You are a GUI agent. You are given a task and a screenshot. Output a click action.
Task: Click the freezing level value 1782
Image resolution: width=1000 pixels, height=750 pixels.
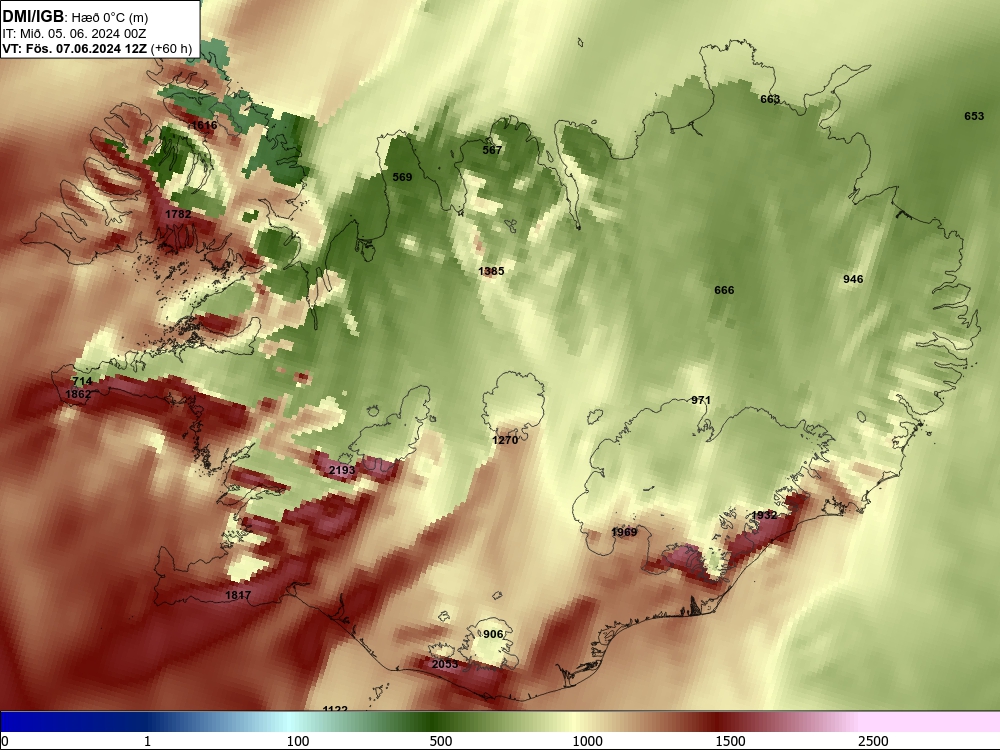coord(178,214)
